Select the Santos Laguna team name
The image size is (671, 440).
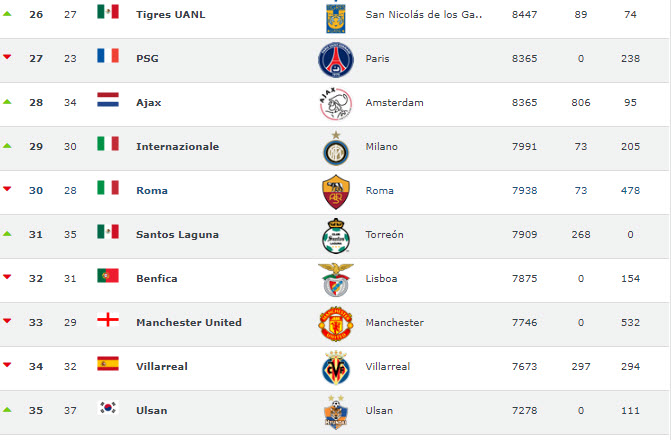pyautogui.click(x=177, y=235)
